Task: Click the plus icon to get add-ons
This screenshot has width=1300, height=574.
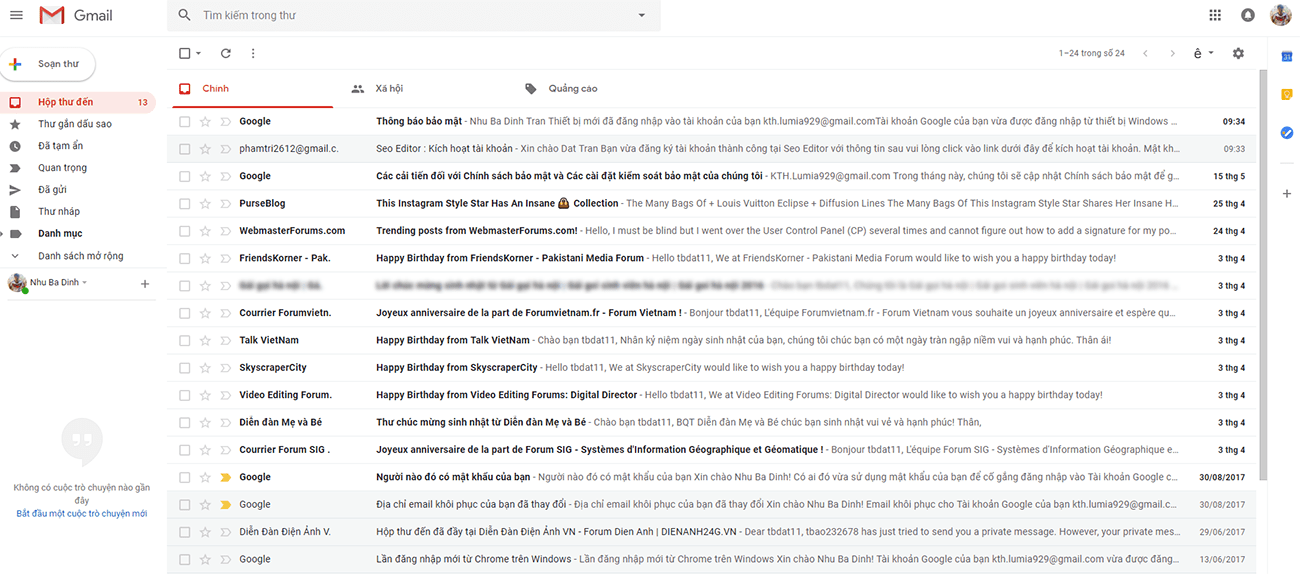Action: (1287, 193)
